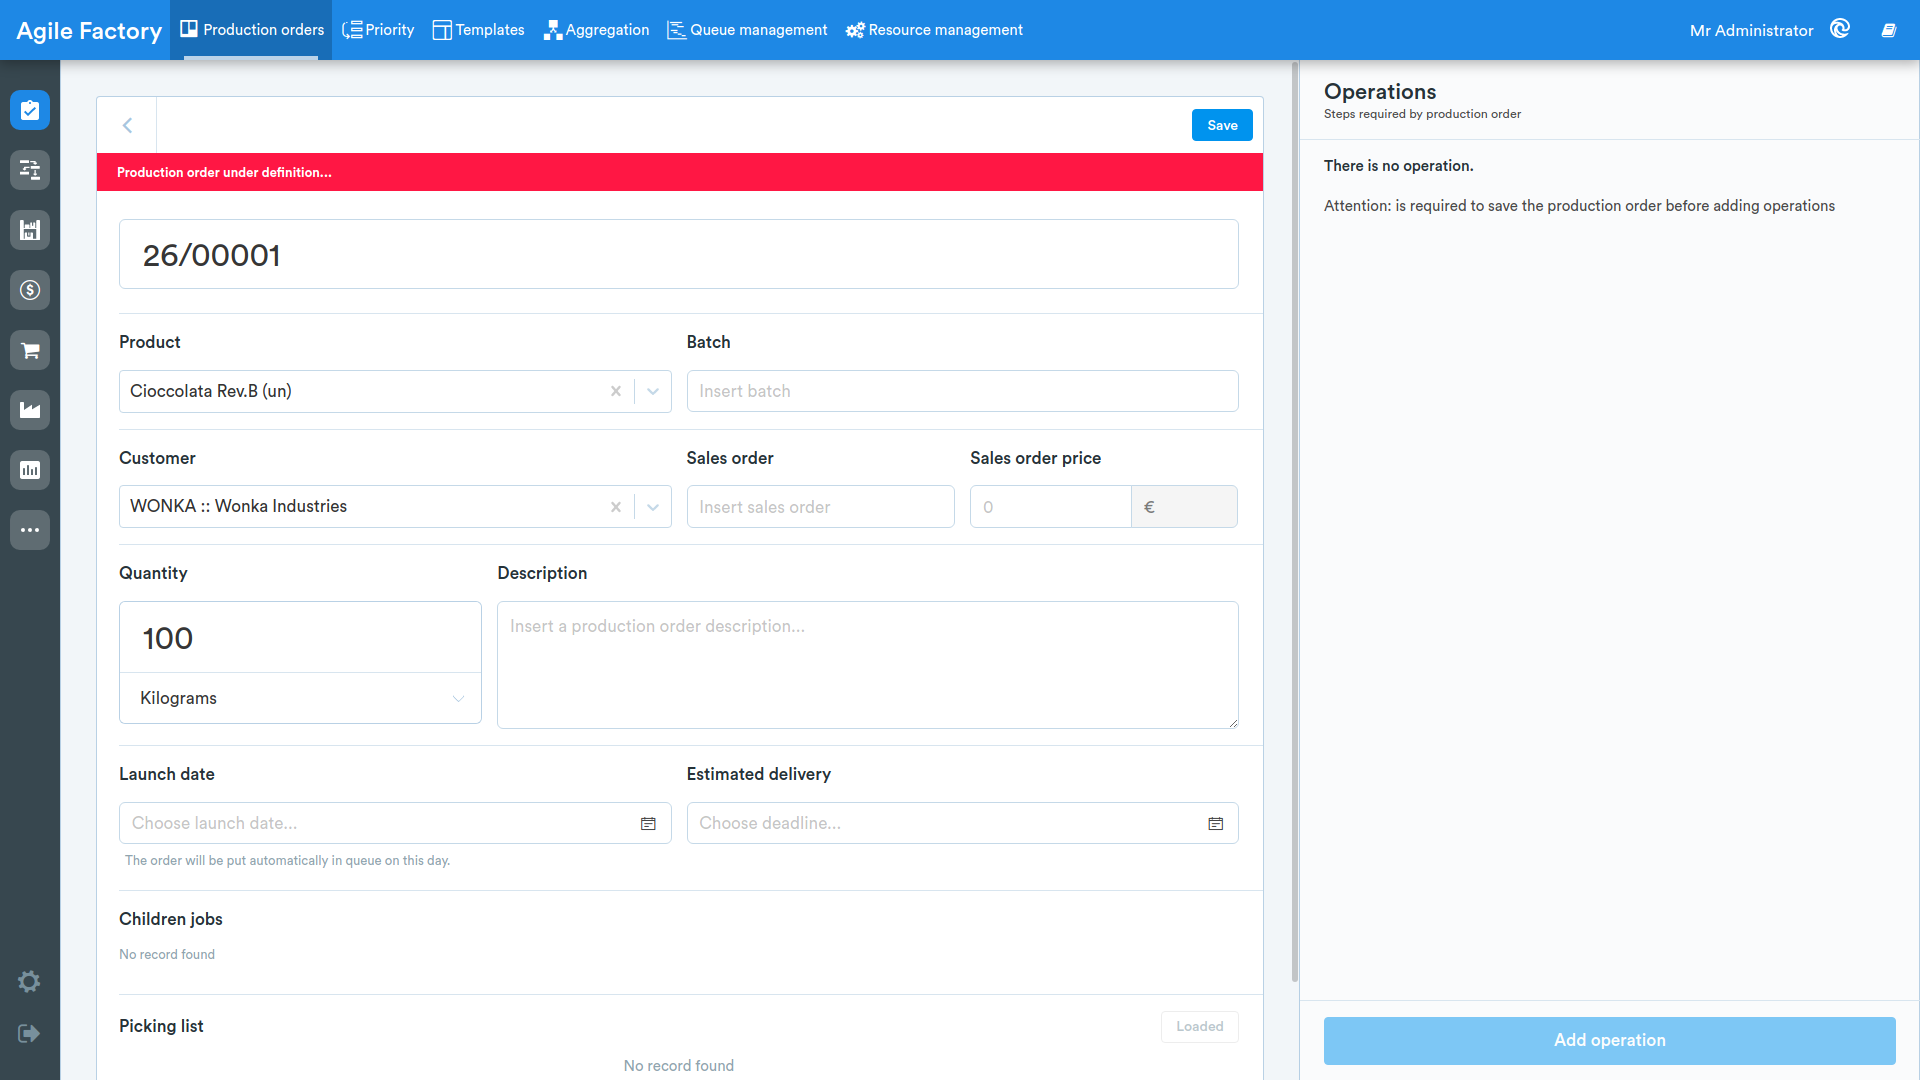Open the dollar coin sidebar icon
Screen dimensions: 1920x1080
click(x=30, y=290)
